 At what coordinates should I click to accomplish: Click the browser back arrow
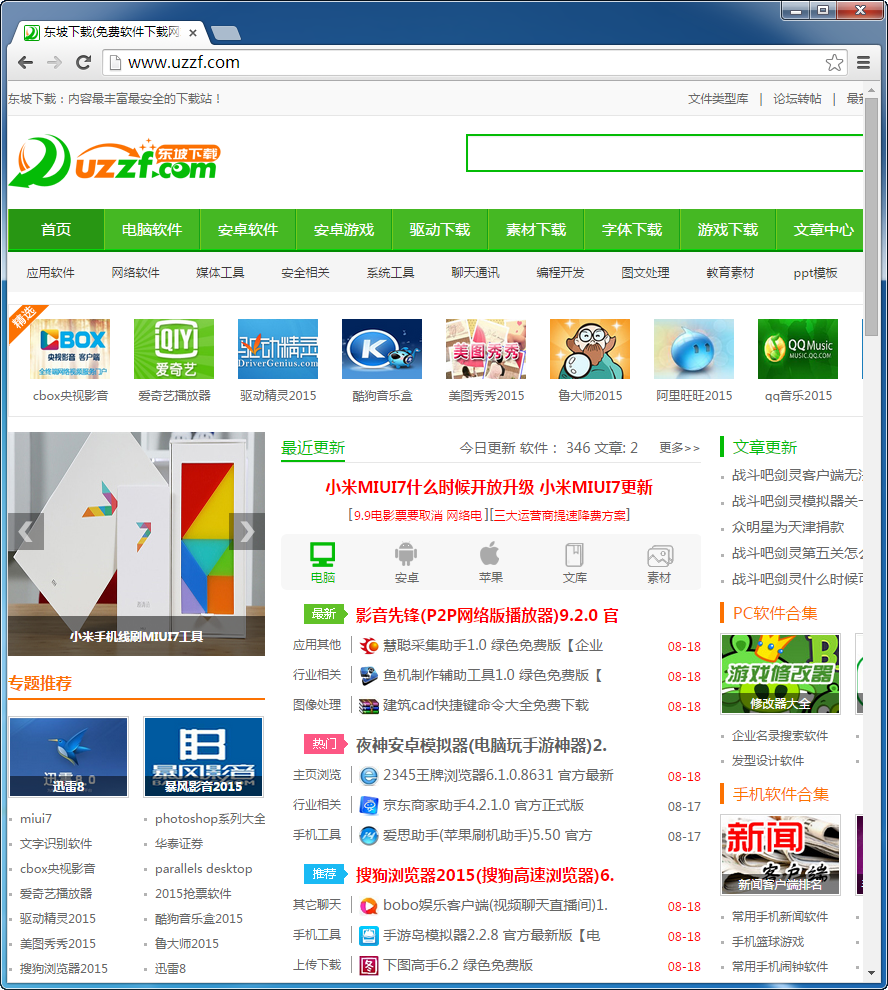(25, 63)
